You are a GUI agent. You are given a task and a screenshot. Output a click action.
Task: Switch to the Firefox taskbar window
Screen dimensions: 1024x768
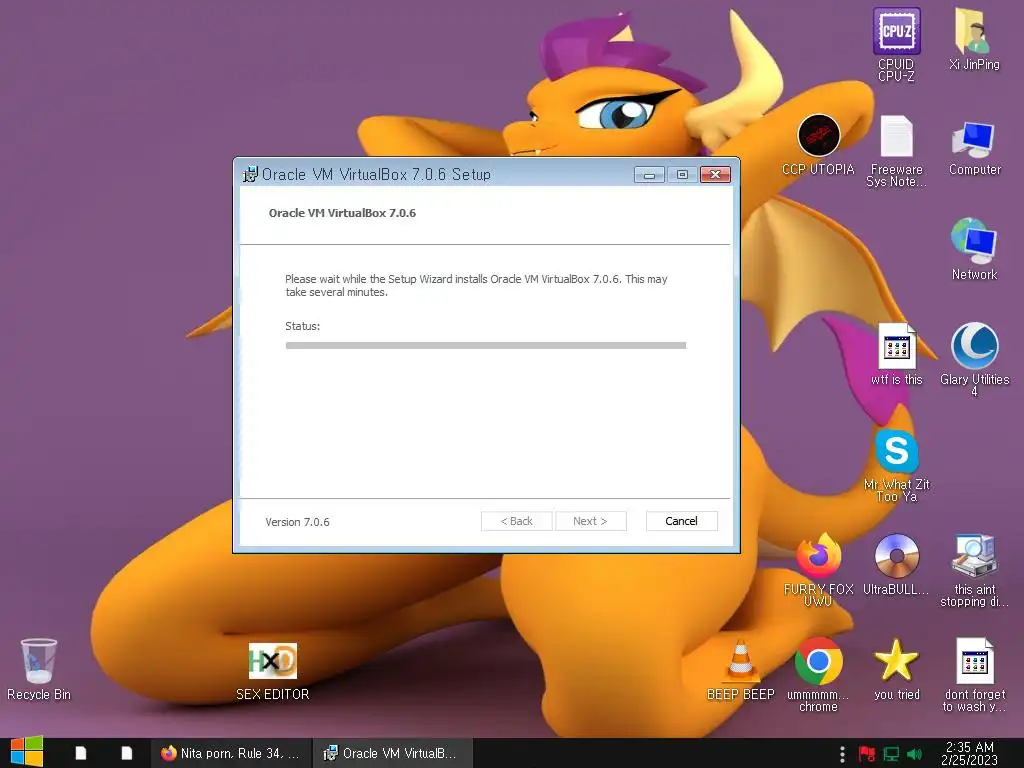[x=231, y=753]
